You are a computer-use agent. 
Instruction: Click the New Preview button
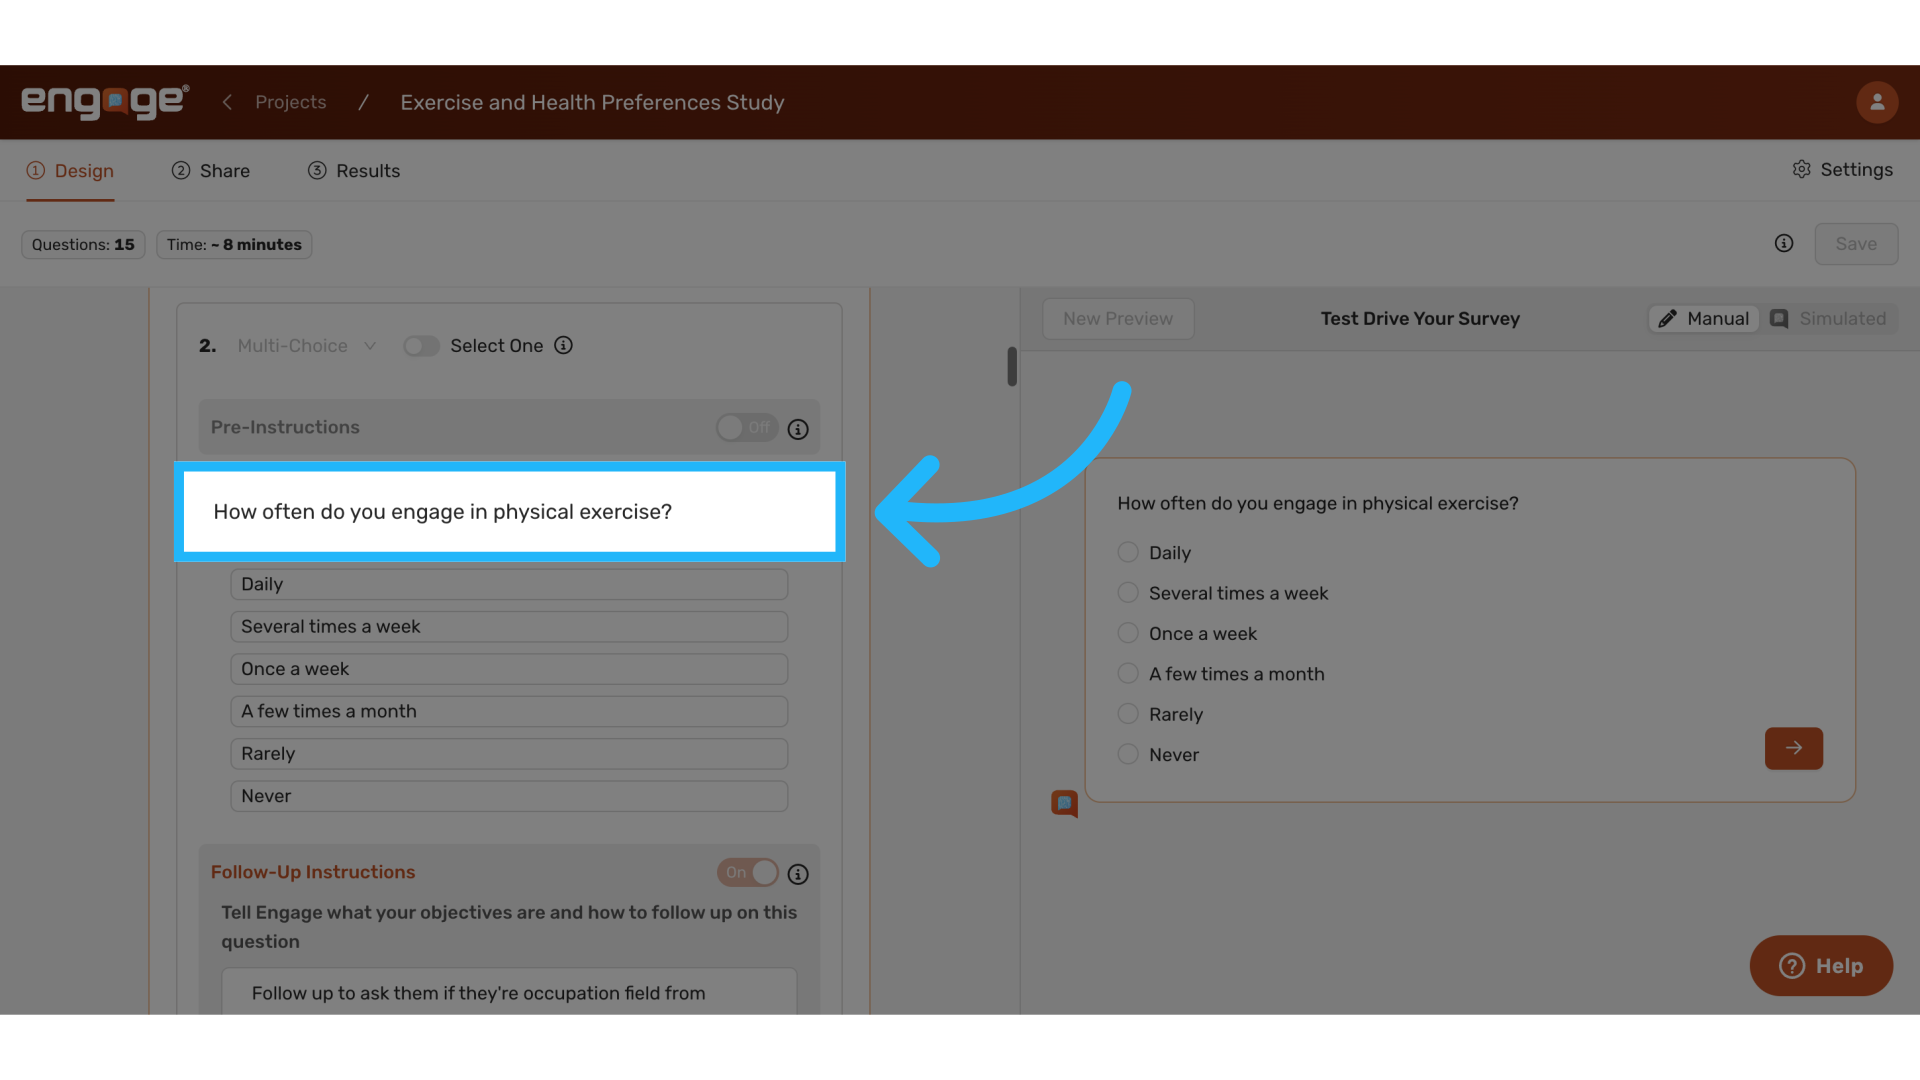pos(1118,319)
